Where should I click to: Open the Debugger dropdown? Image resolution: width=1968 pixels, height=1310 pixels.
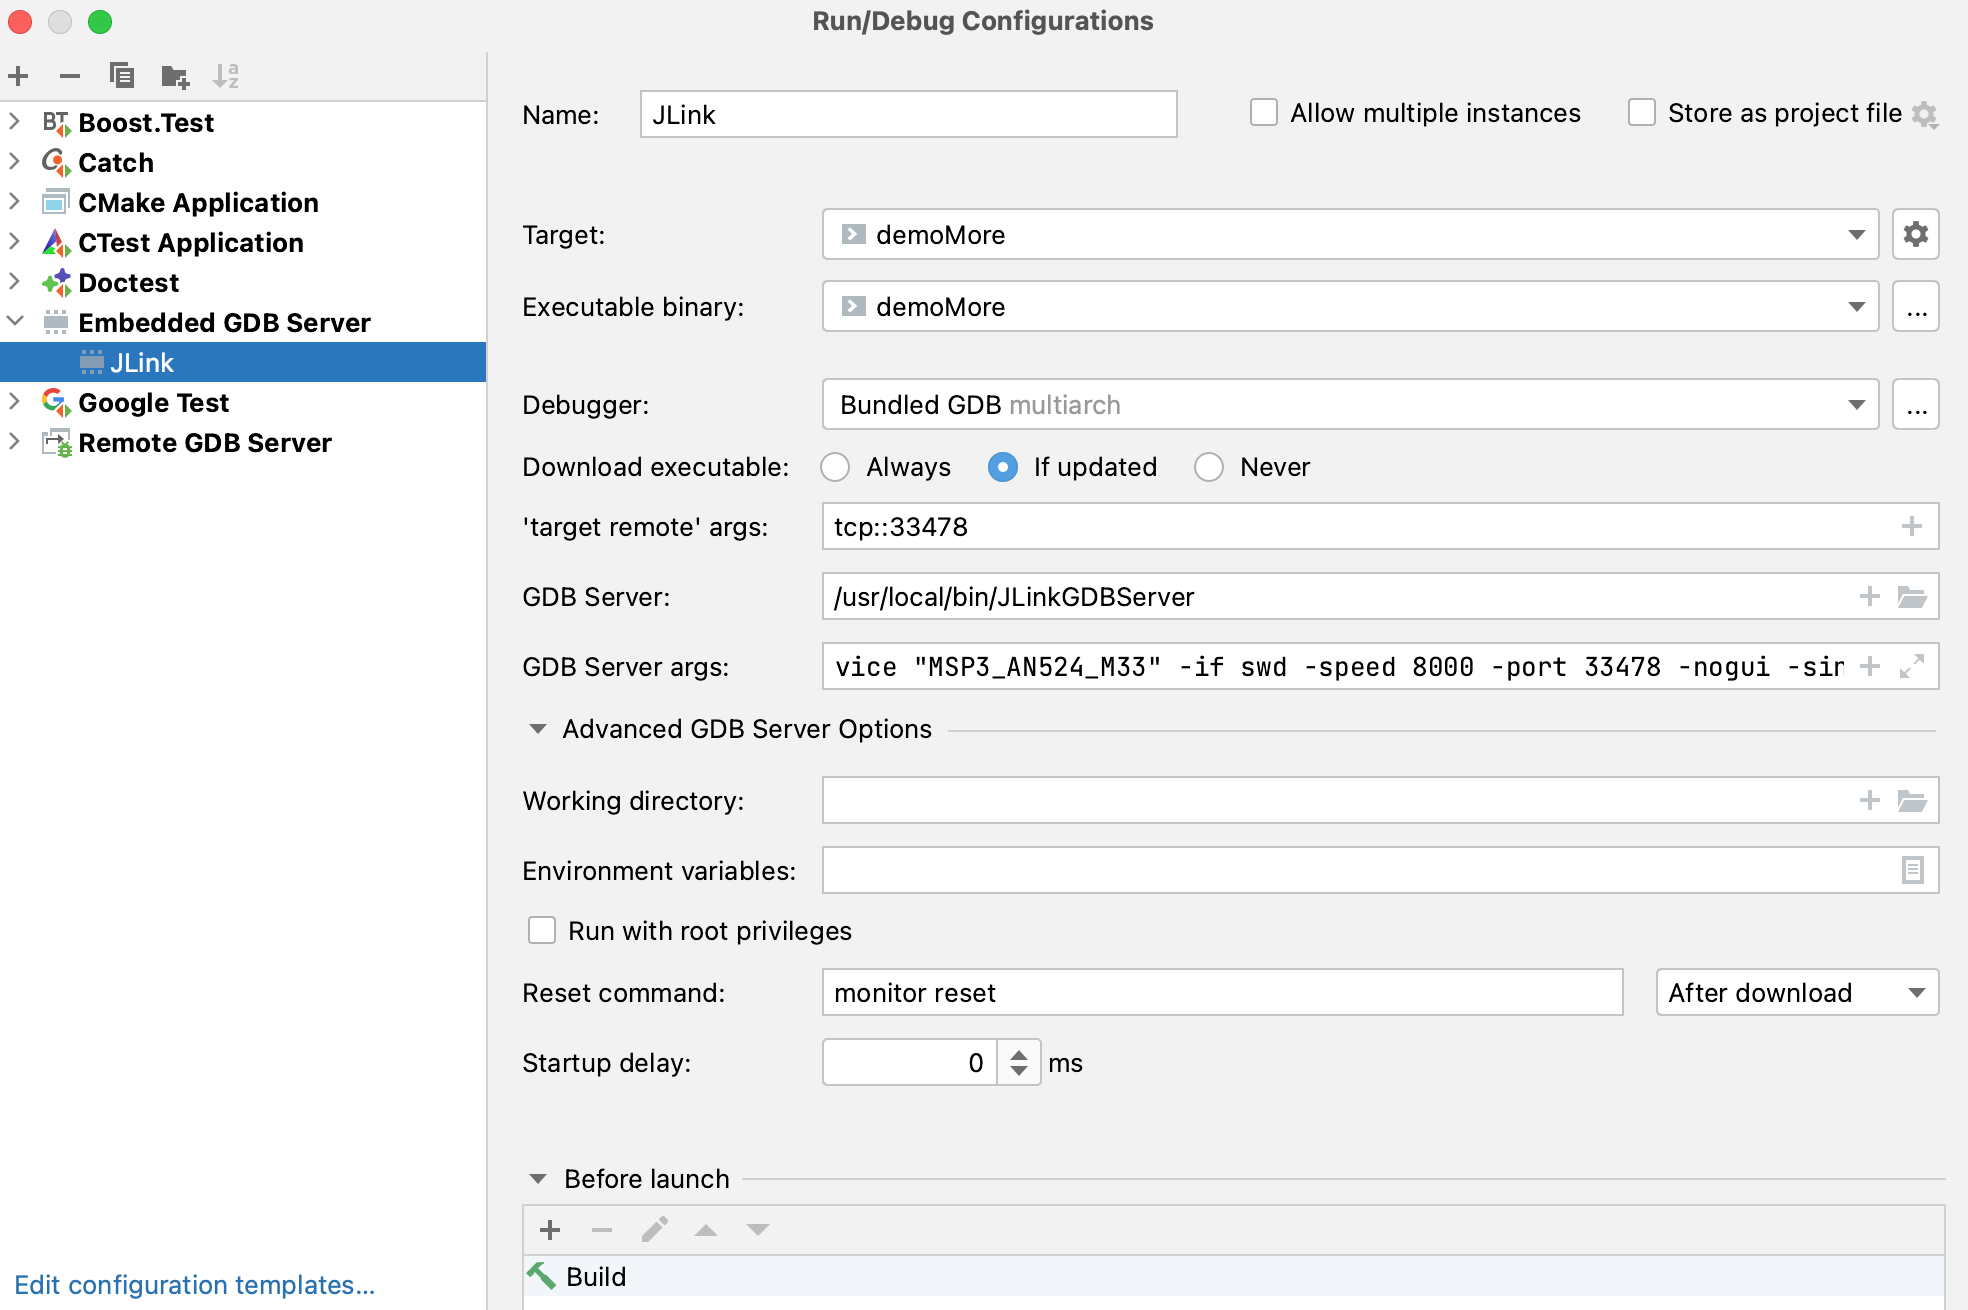(1857, 404)
